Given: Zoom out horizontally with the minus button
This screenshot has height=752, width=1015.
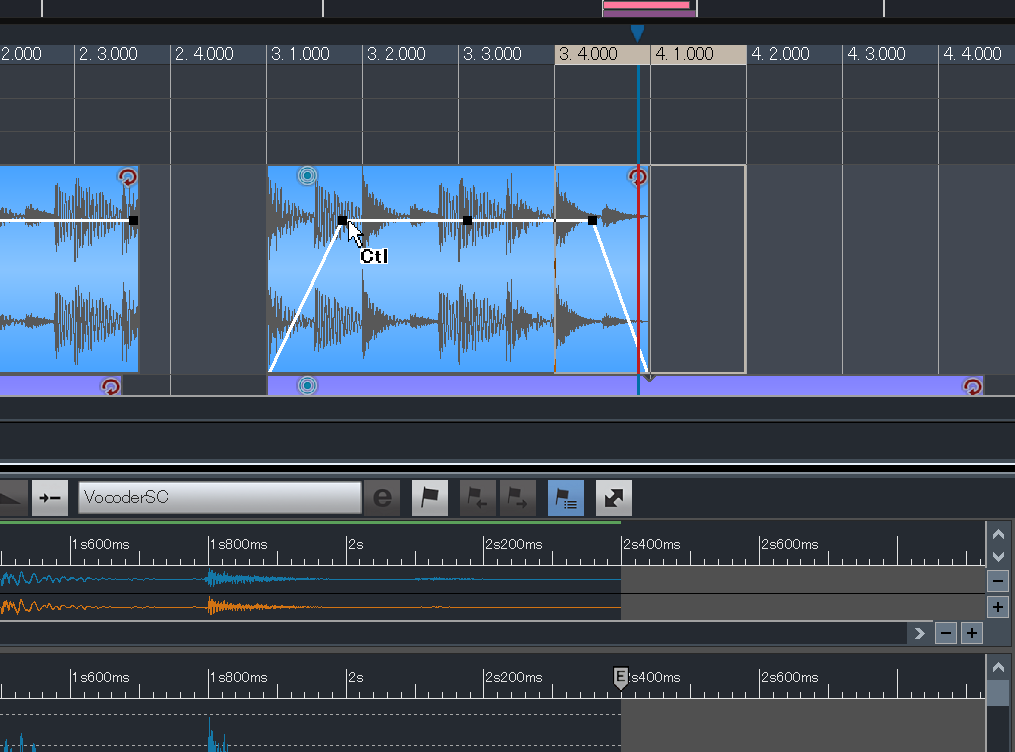Looking at the screenshot, I should [945, 632].
